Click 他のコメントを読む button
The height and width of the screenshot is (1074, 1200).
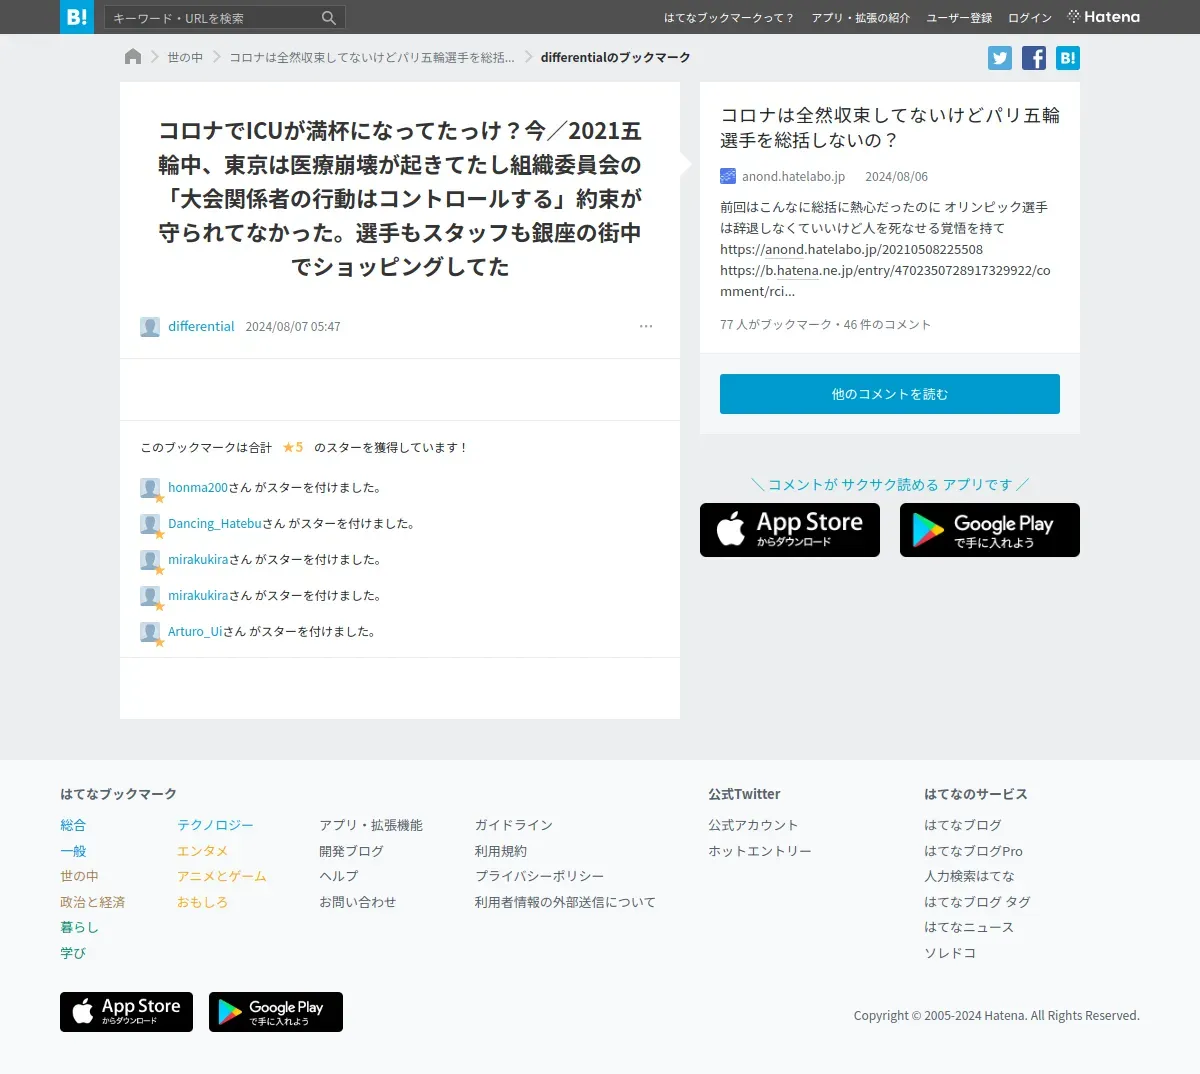890,394
